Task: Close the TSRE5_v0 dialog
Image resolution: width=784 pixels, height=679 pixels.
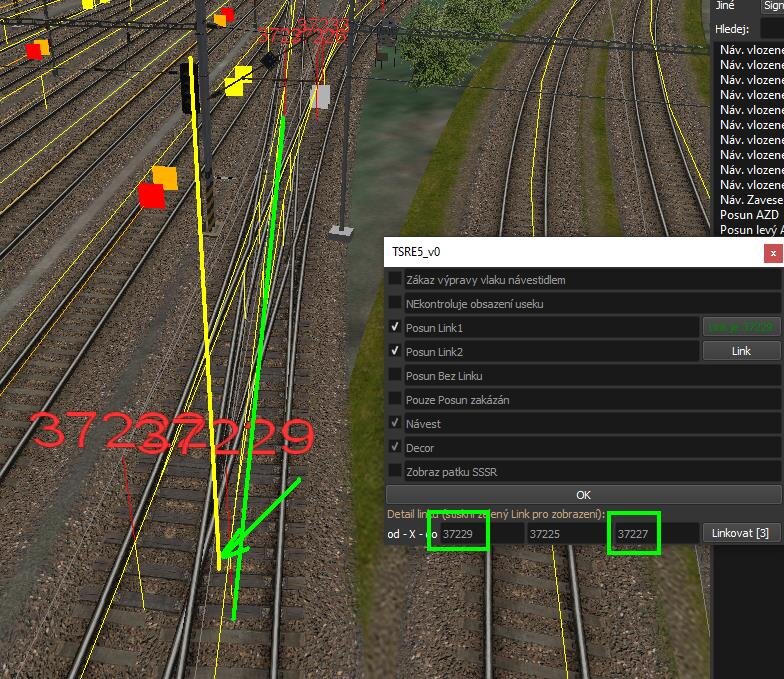Action: pos(772,254)
